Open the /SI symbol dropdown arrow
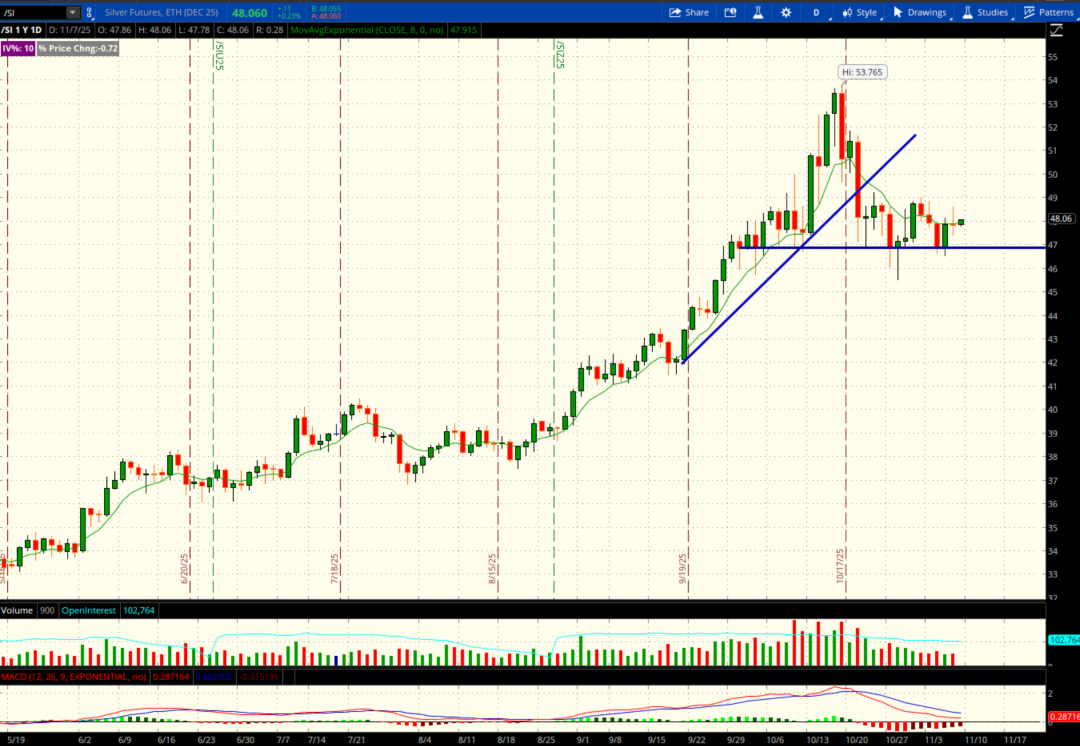 [72, 12]
